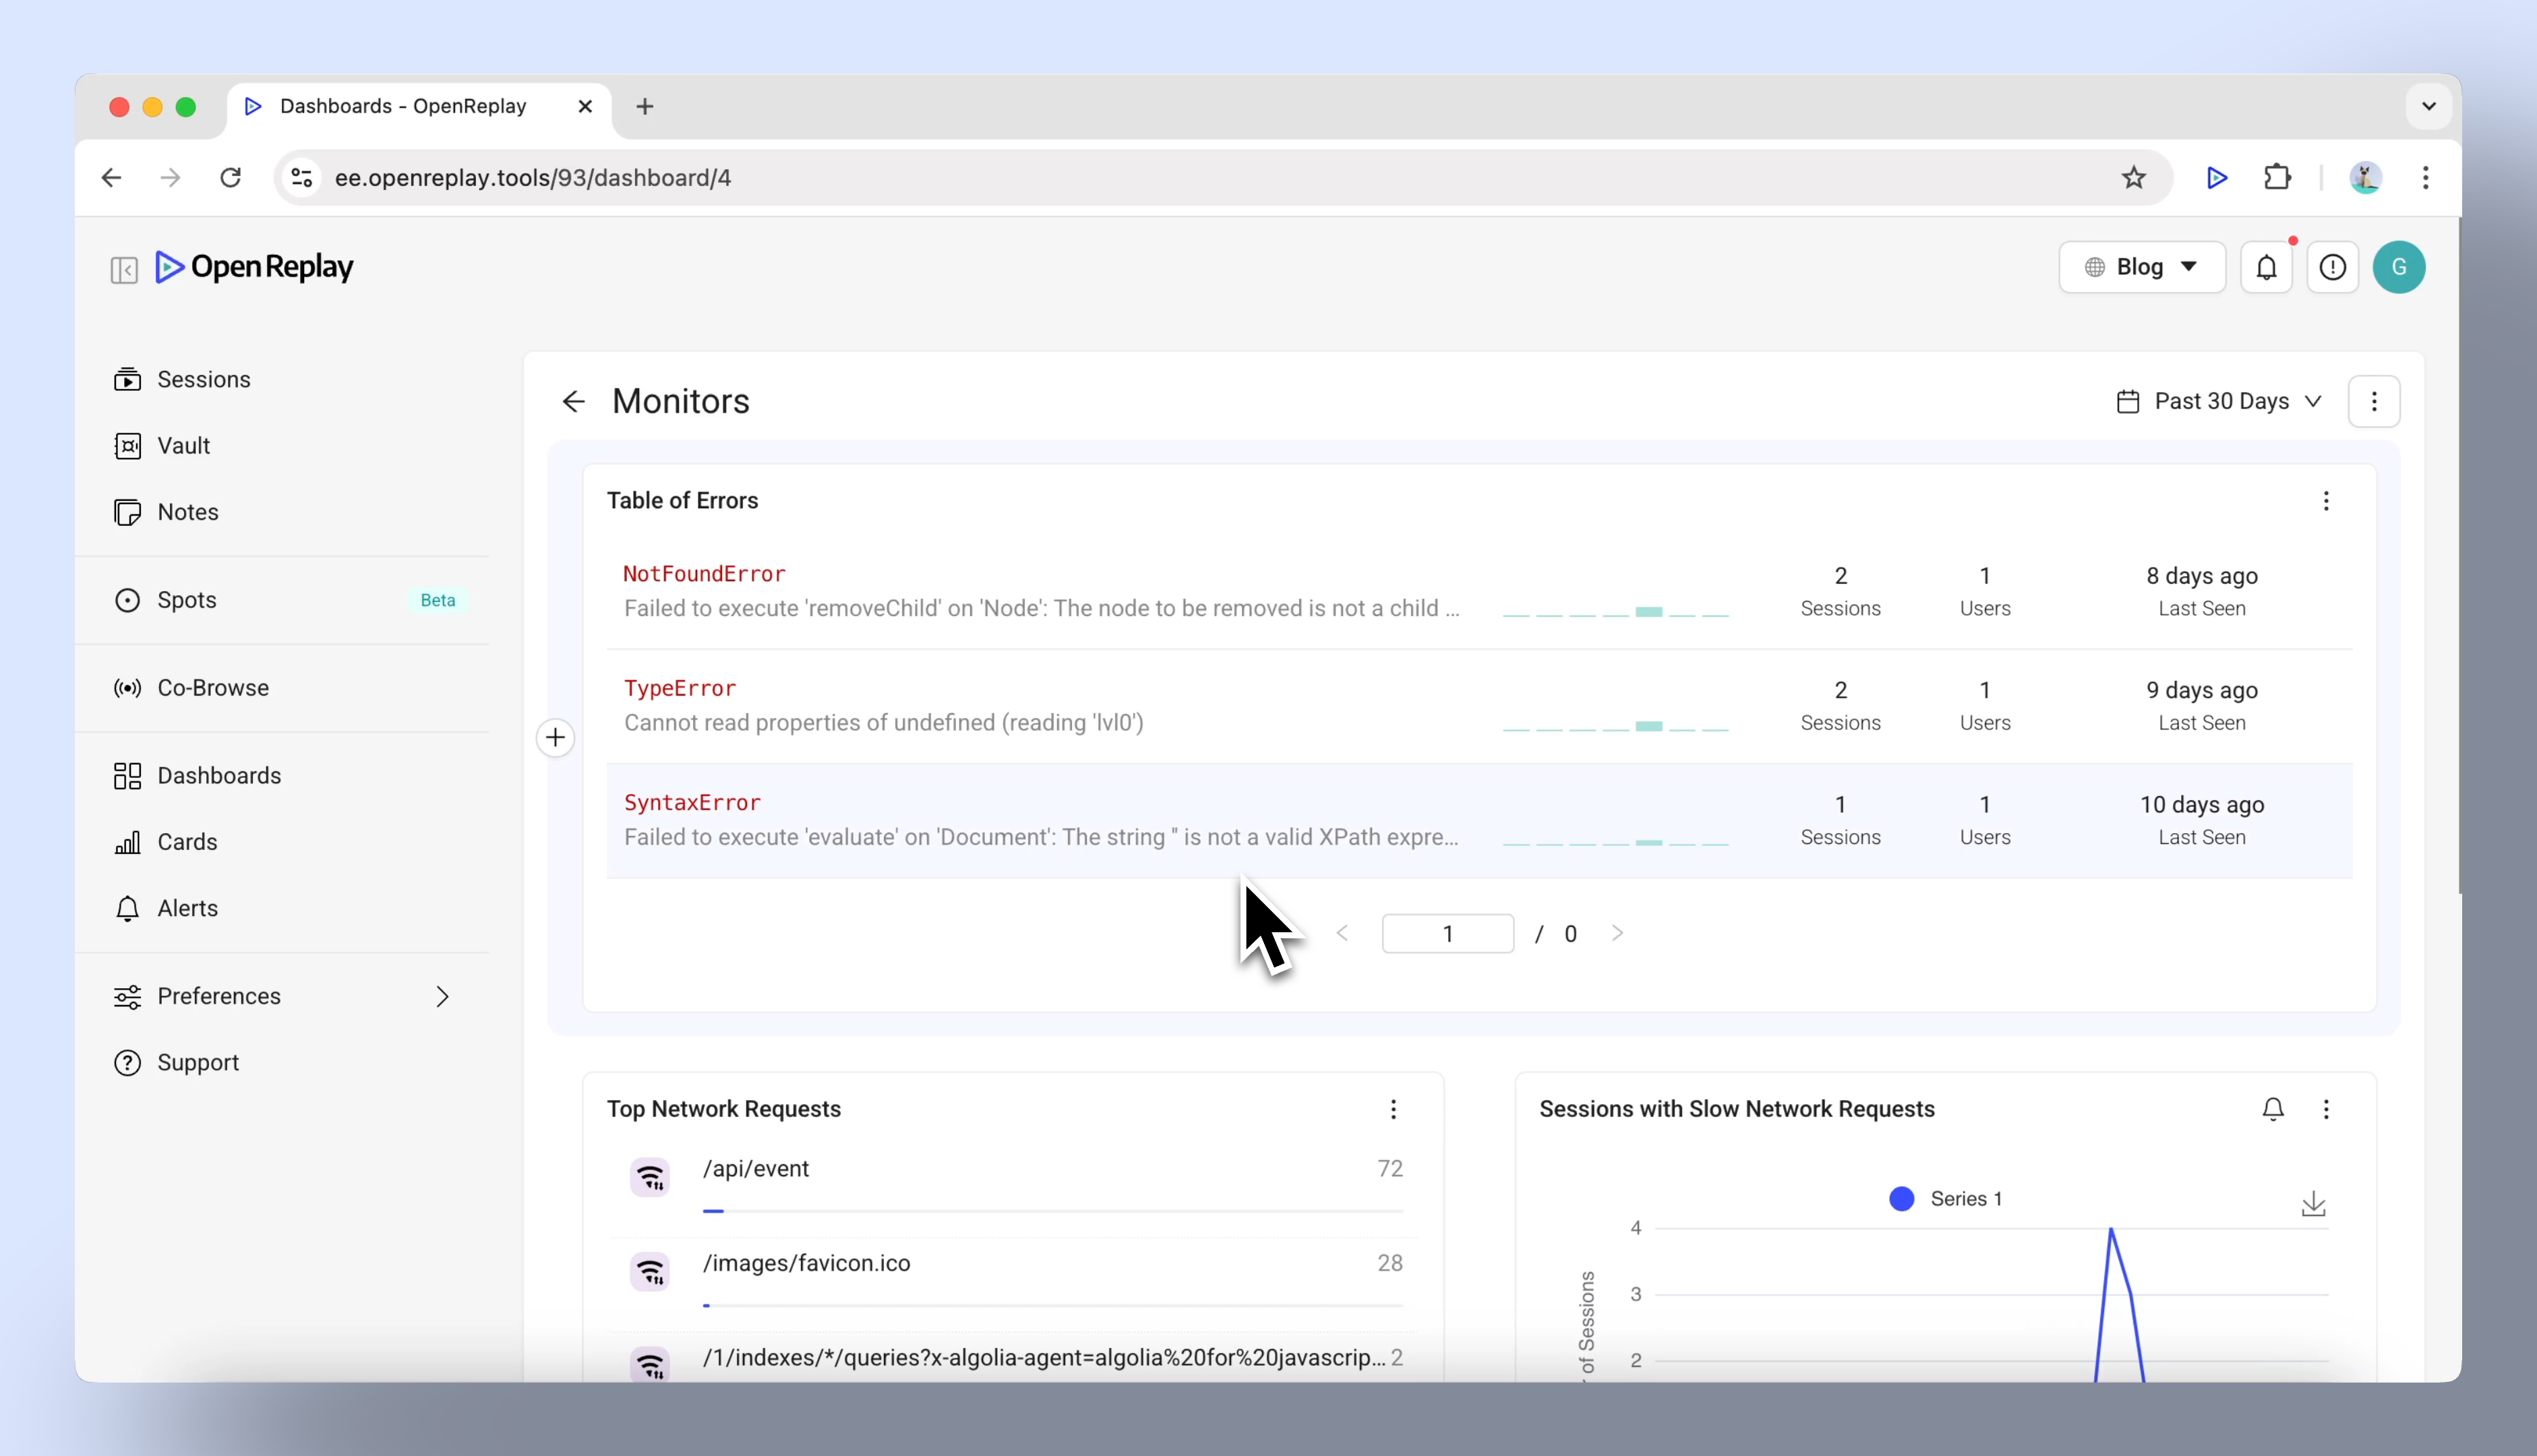Collapse the sidebar with the panel icon

pyautogui.click(x=124, y=270)
